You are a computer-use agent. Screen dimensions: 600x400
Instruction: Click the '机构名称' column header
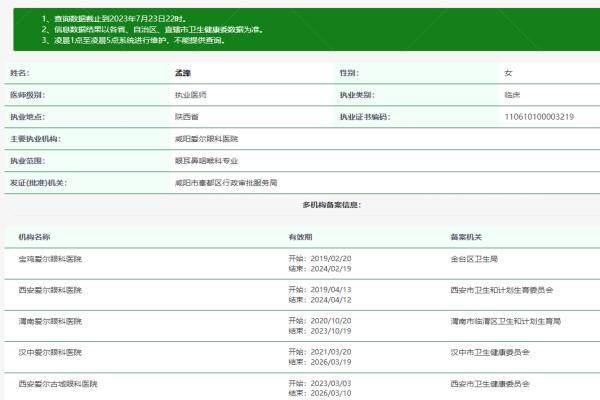(x=34, y=237)
